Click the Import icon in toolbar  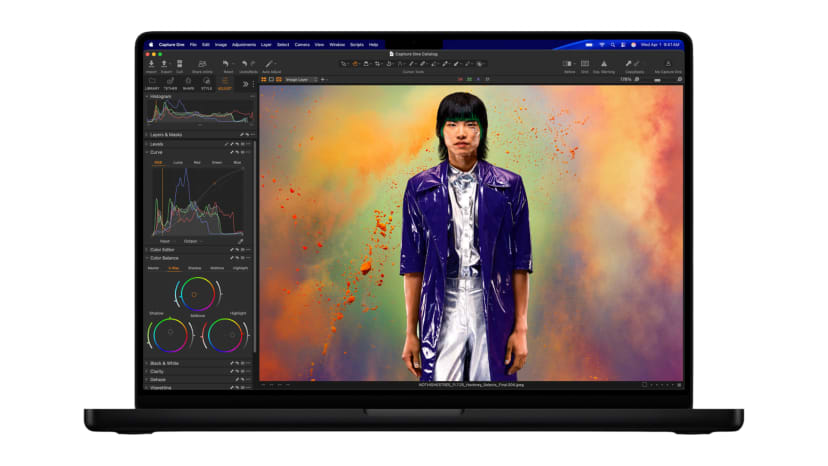click(x=151, y=63)
